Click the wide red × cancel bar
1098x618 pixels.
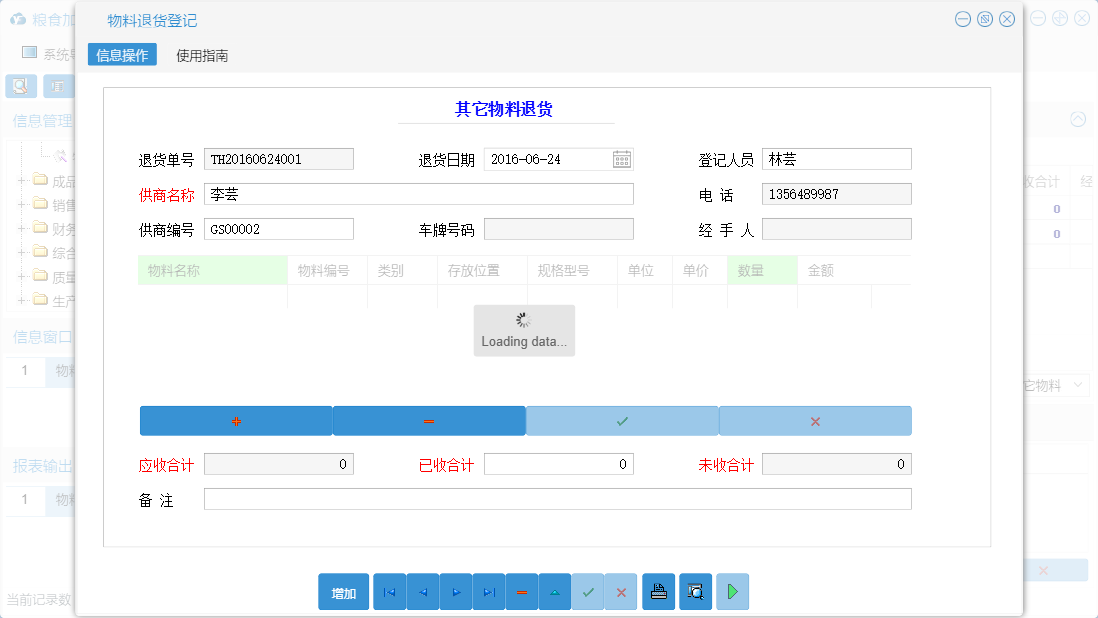point(815,420)
